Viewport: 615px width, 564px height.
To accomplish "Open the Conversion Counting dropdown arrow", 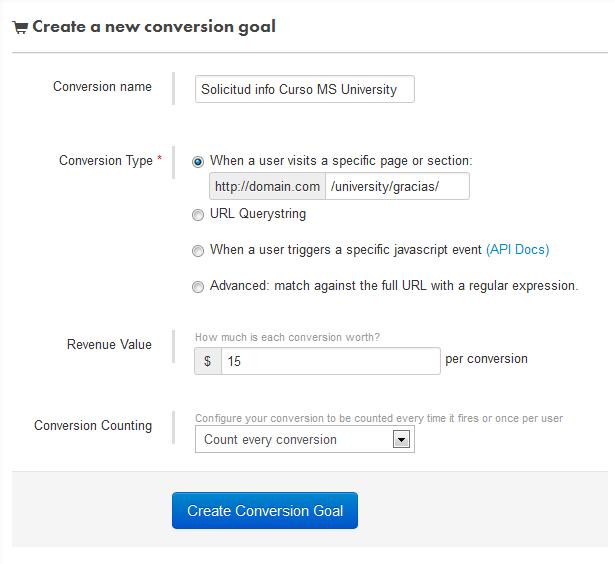I will (x=401, y=439).
